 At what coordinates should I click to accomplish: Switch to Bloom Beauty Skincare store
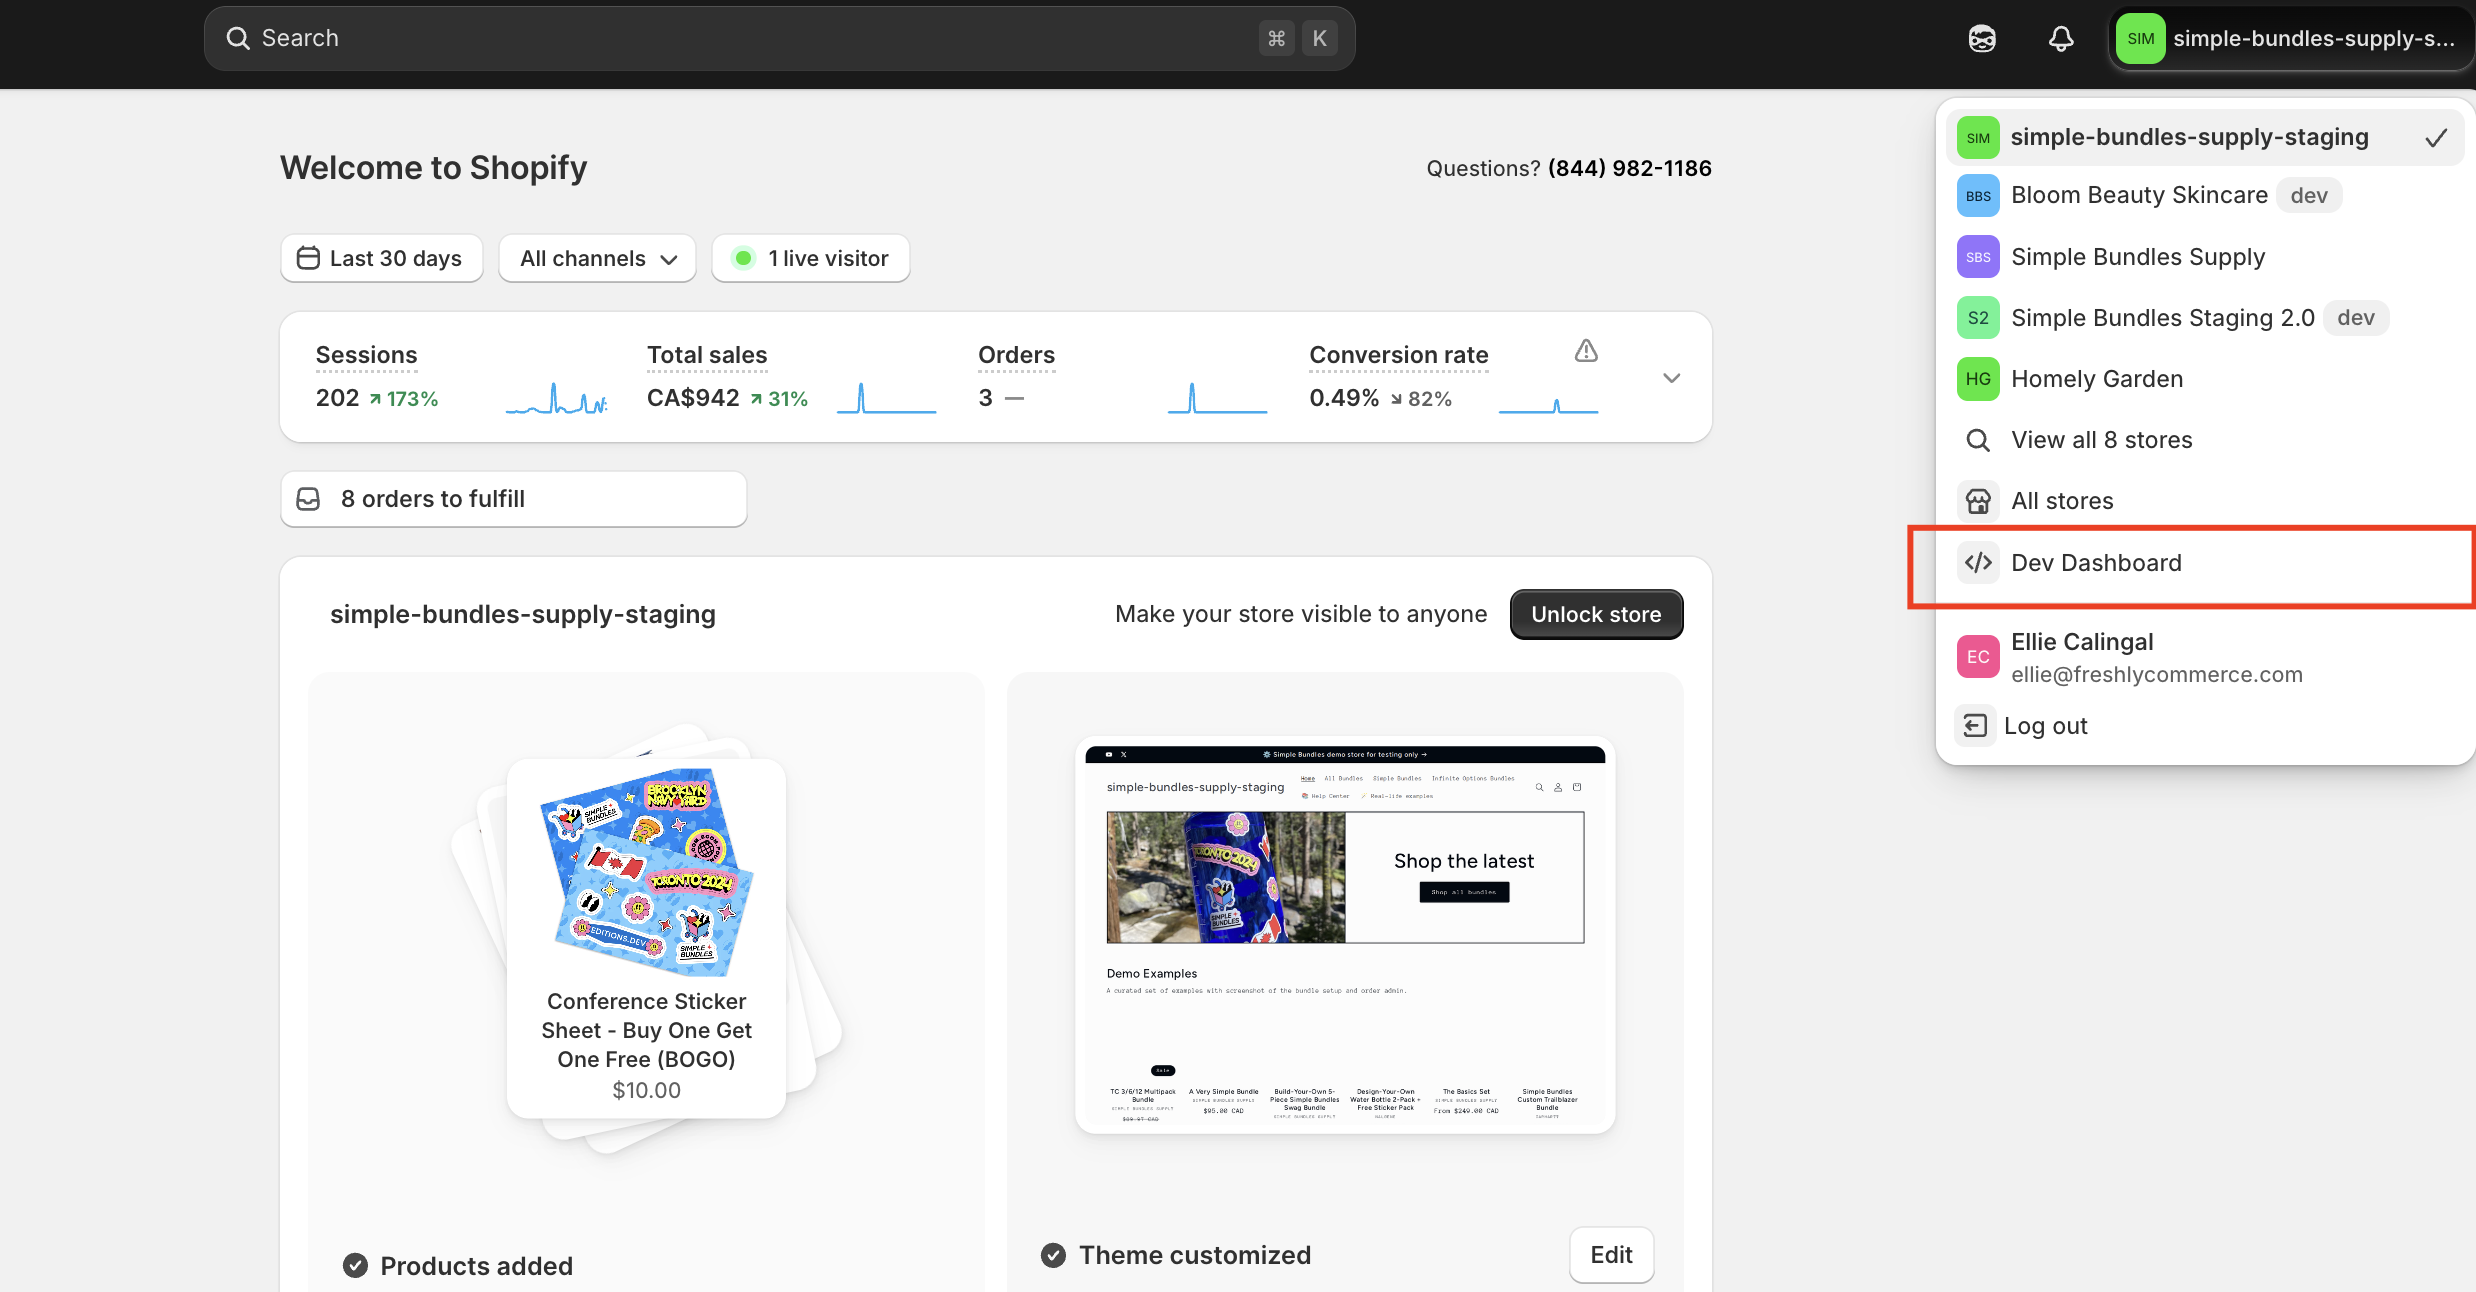coord(2139,196)
